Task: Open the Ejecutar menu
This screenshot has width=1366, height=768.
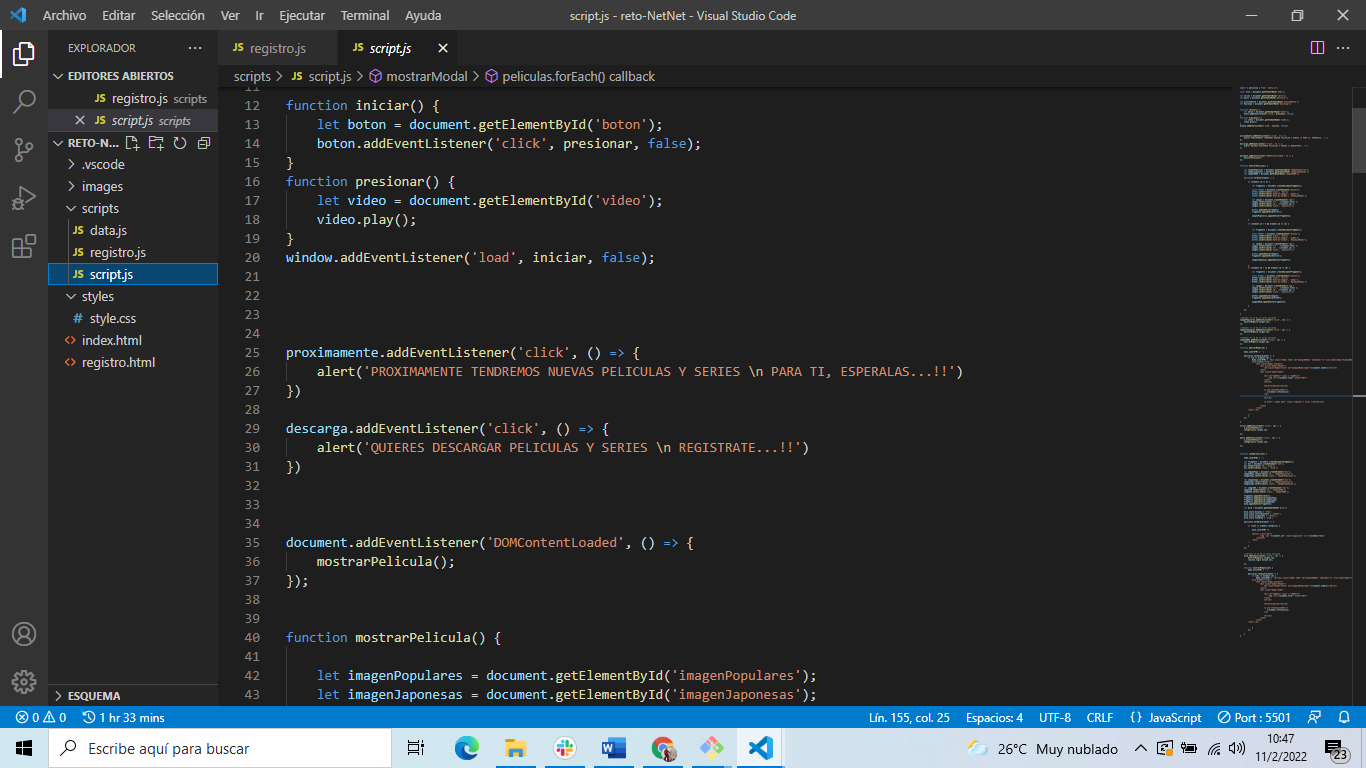Action: (x=302, y=16)
